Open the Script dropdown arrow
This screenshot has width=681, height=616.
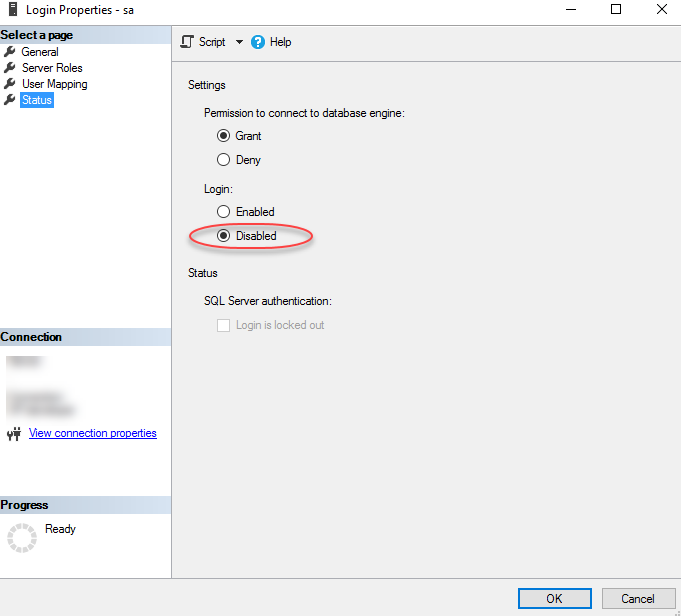coord(239,42)
